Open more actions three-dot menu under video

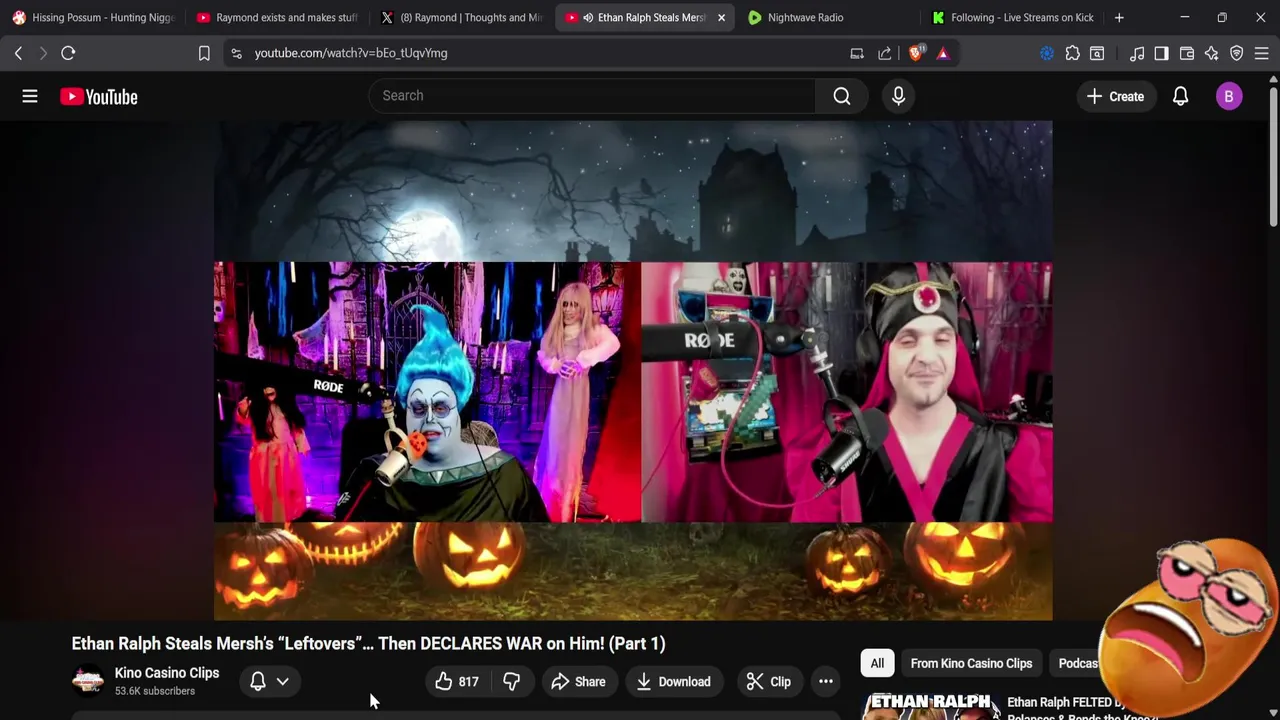pyautogui.click(x=826, y=682)
